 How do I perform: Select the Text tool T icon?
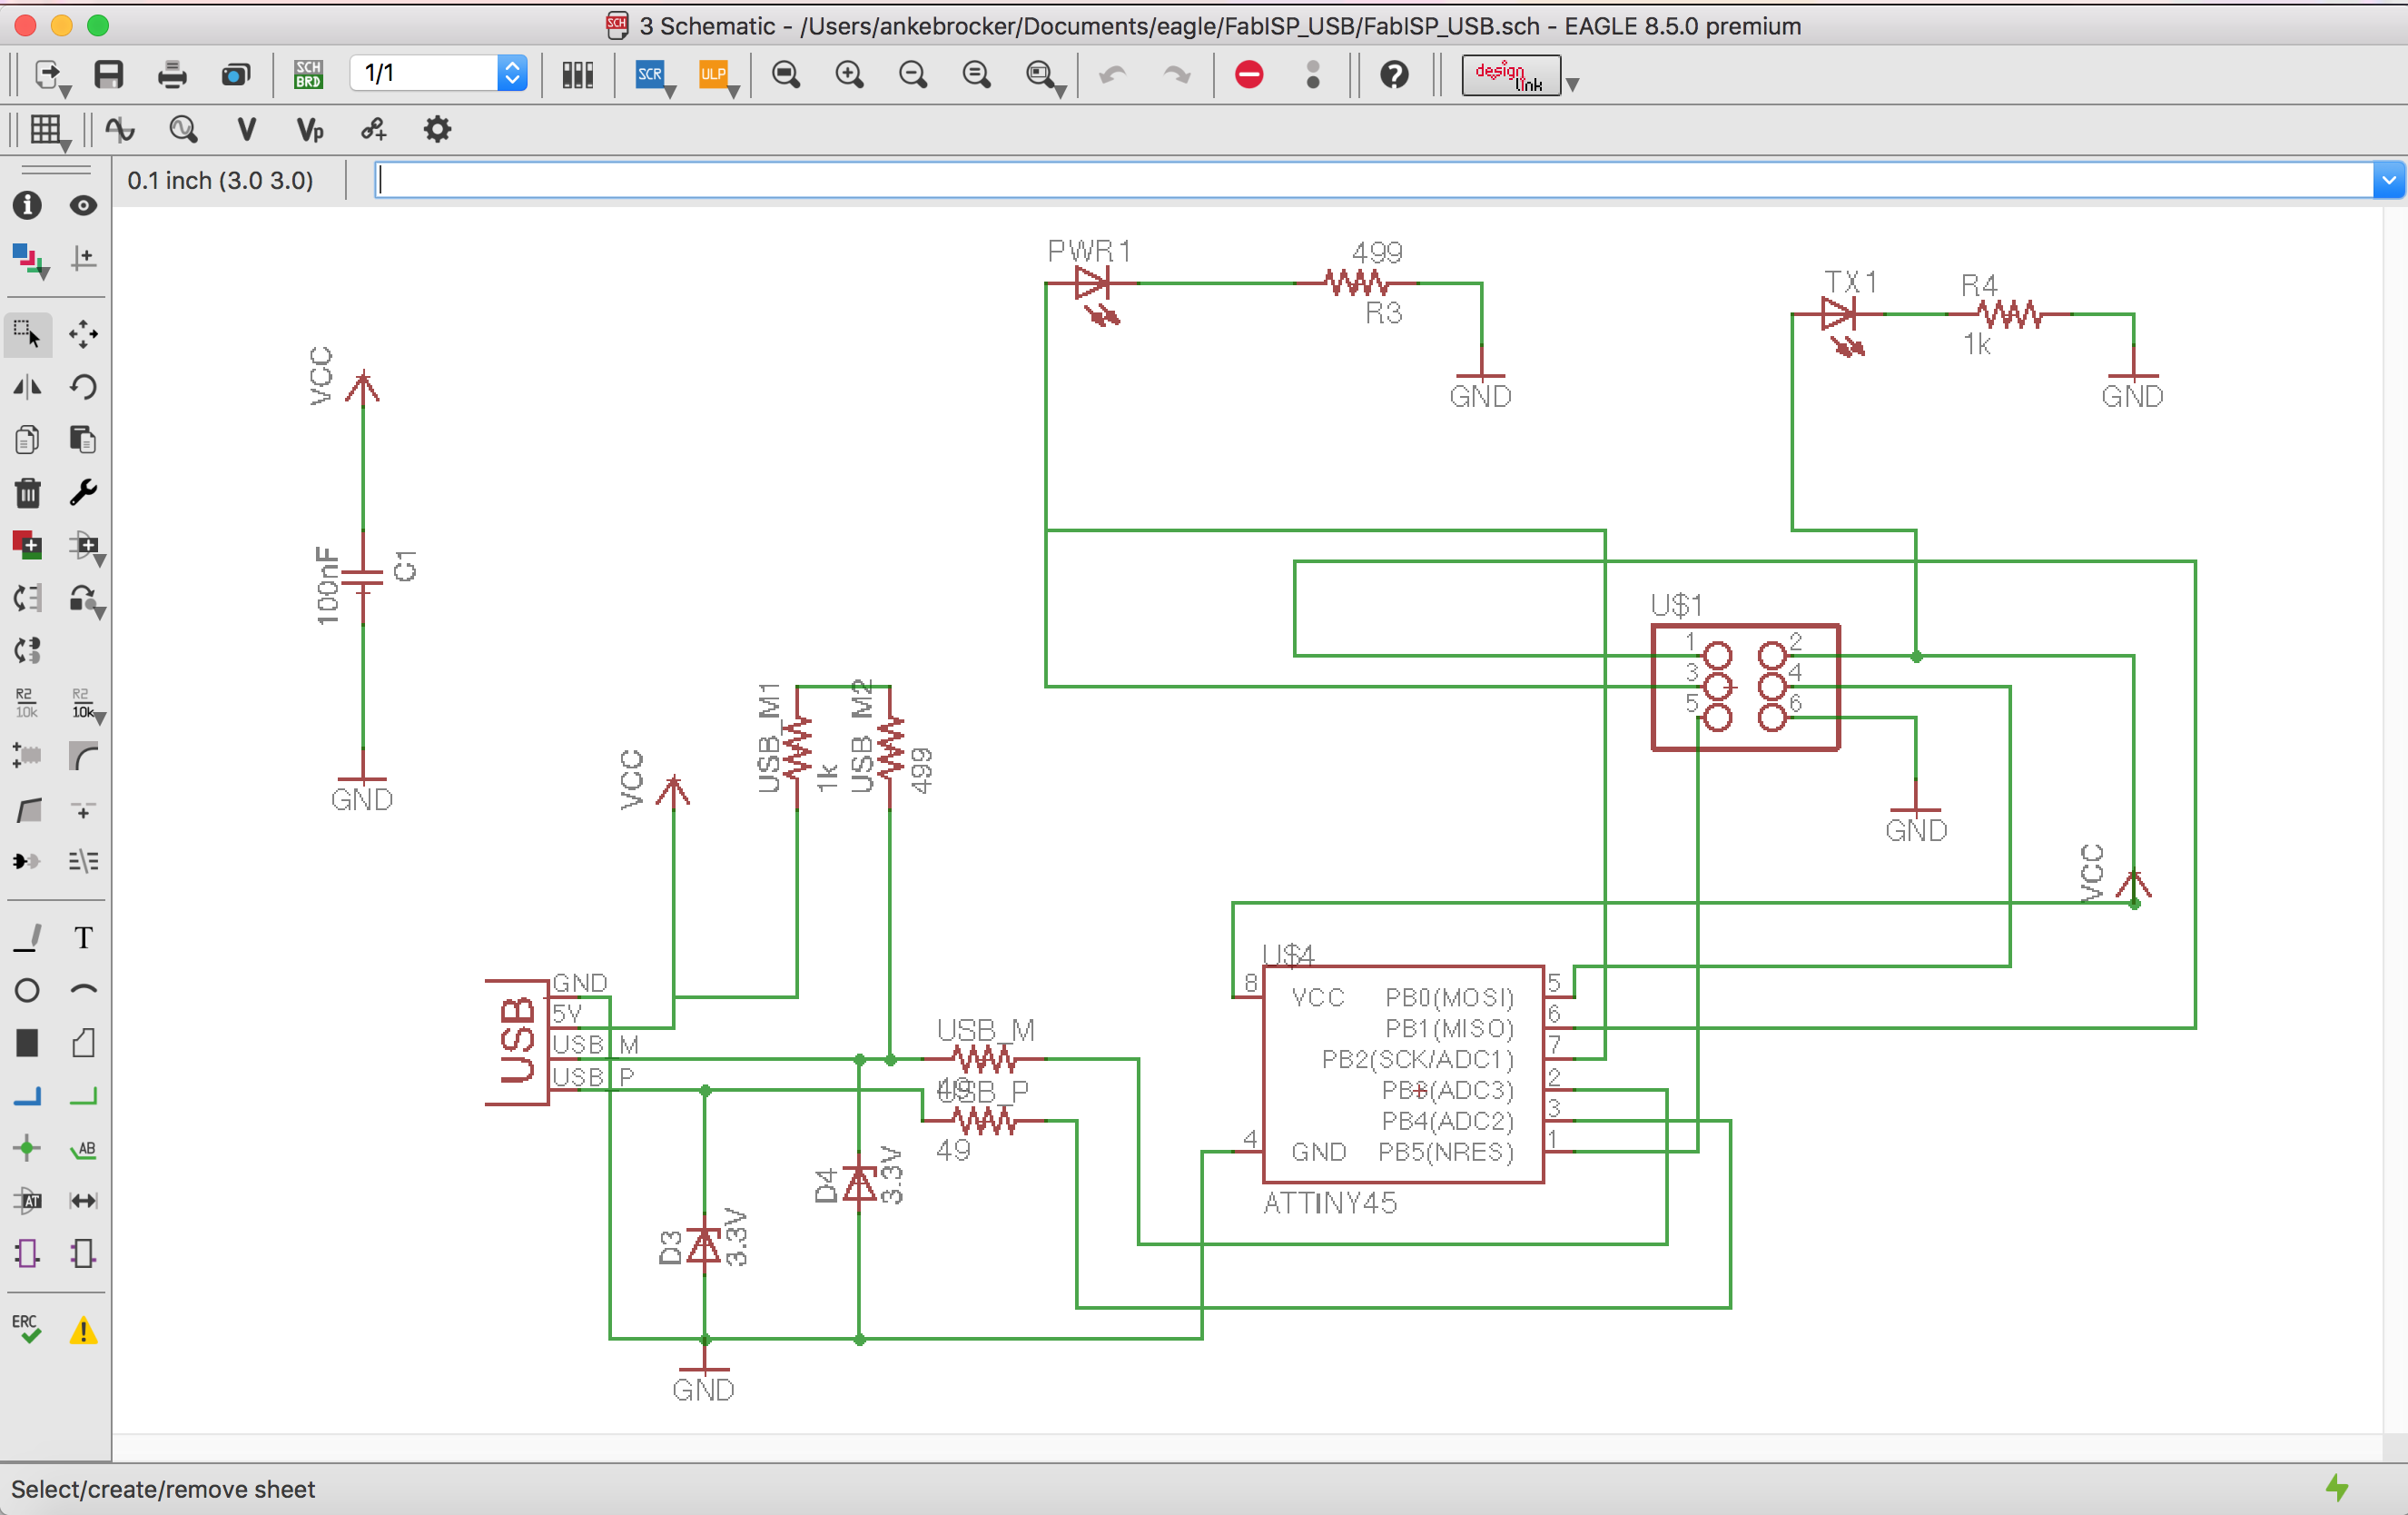point(83,938)
